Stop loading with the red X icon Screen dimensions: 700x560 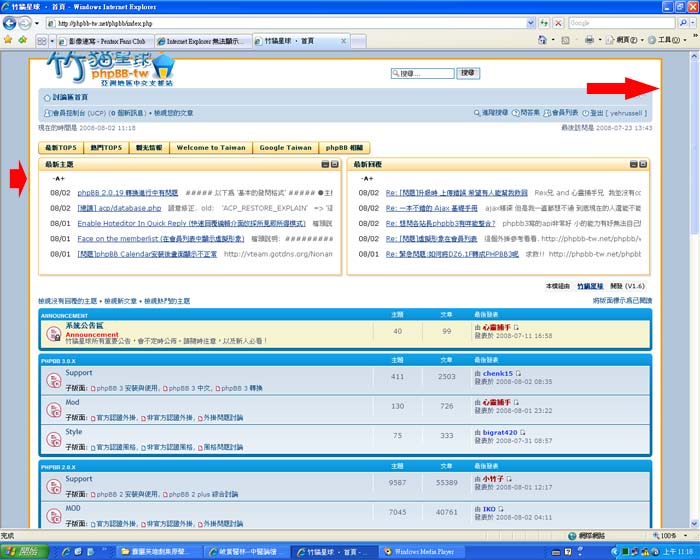558,23
